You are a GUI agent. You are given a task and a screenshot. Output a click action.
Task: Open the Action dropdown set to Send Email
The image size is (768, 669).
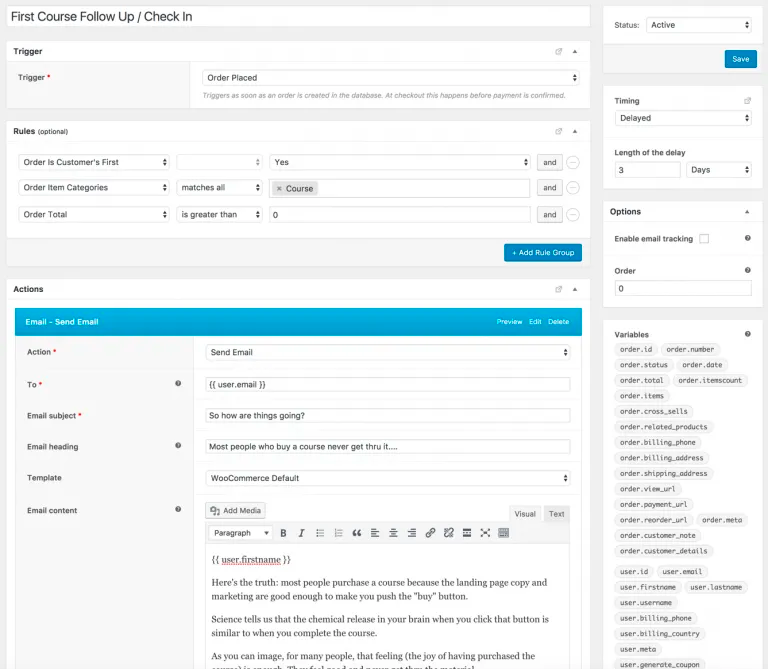[387, 352]
